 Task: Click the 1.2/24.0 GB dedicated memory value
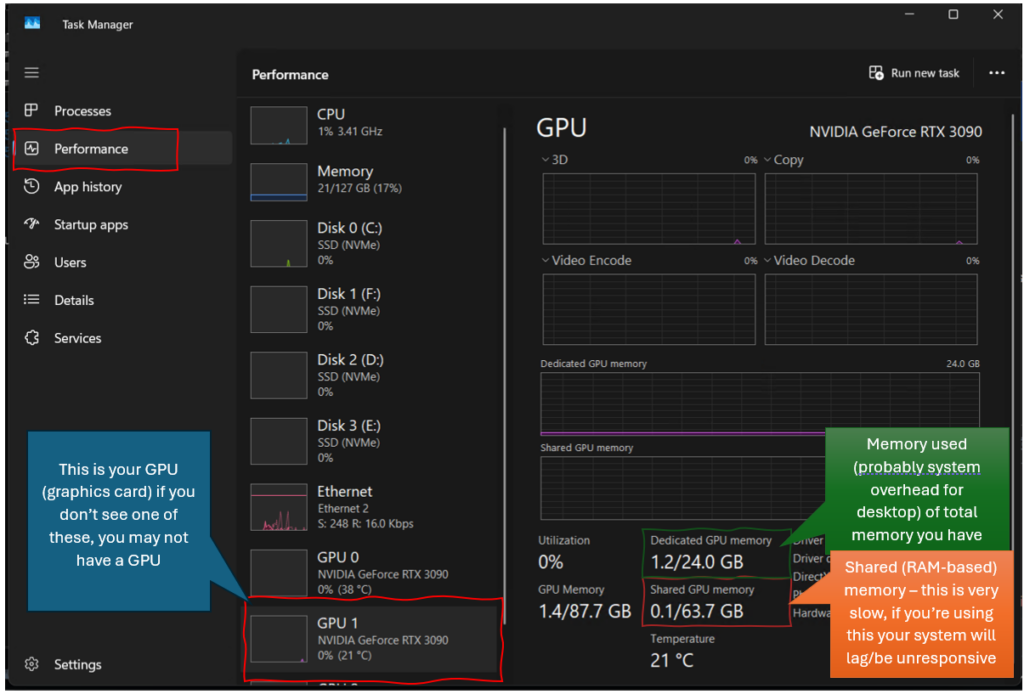click(696, 561)
